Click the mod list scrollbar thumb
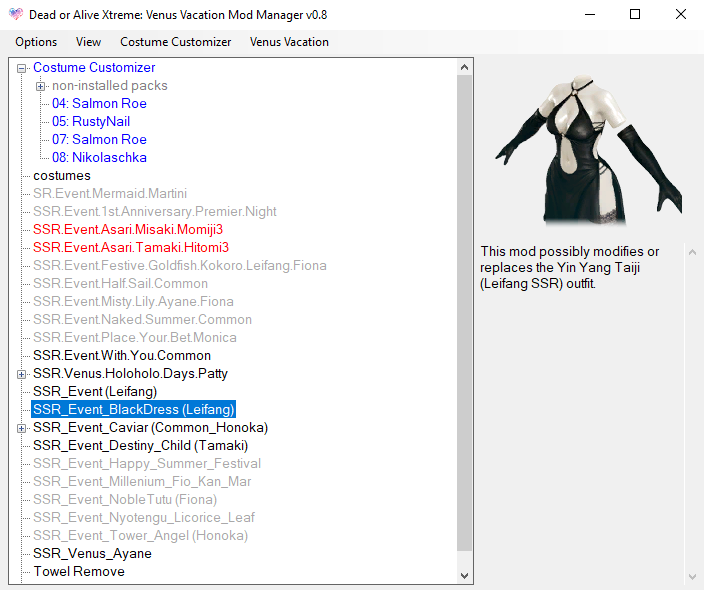Viewport: 704px width, 590px height. [x=465, y=313]
